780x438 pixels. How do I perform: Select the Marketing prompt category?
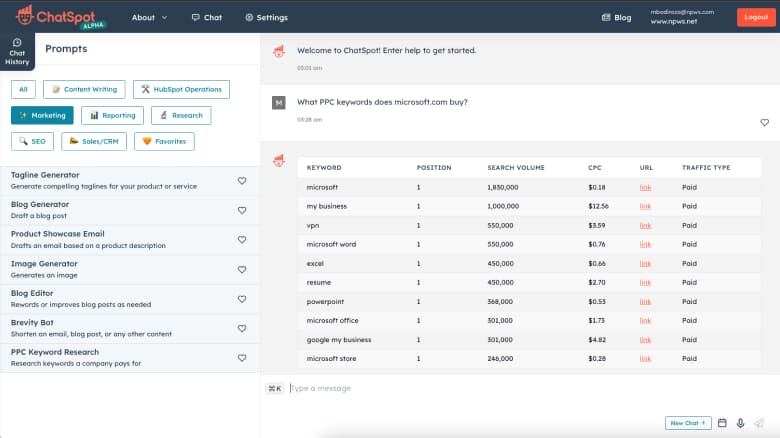42,115
